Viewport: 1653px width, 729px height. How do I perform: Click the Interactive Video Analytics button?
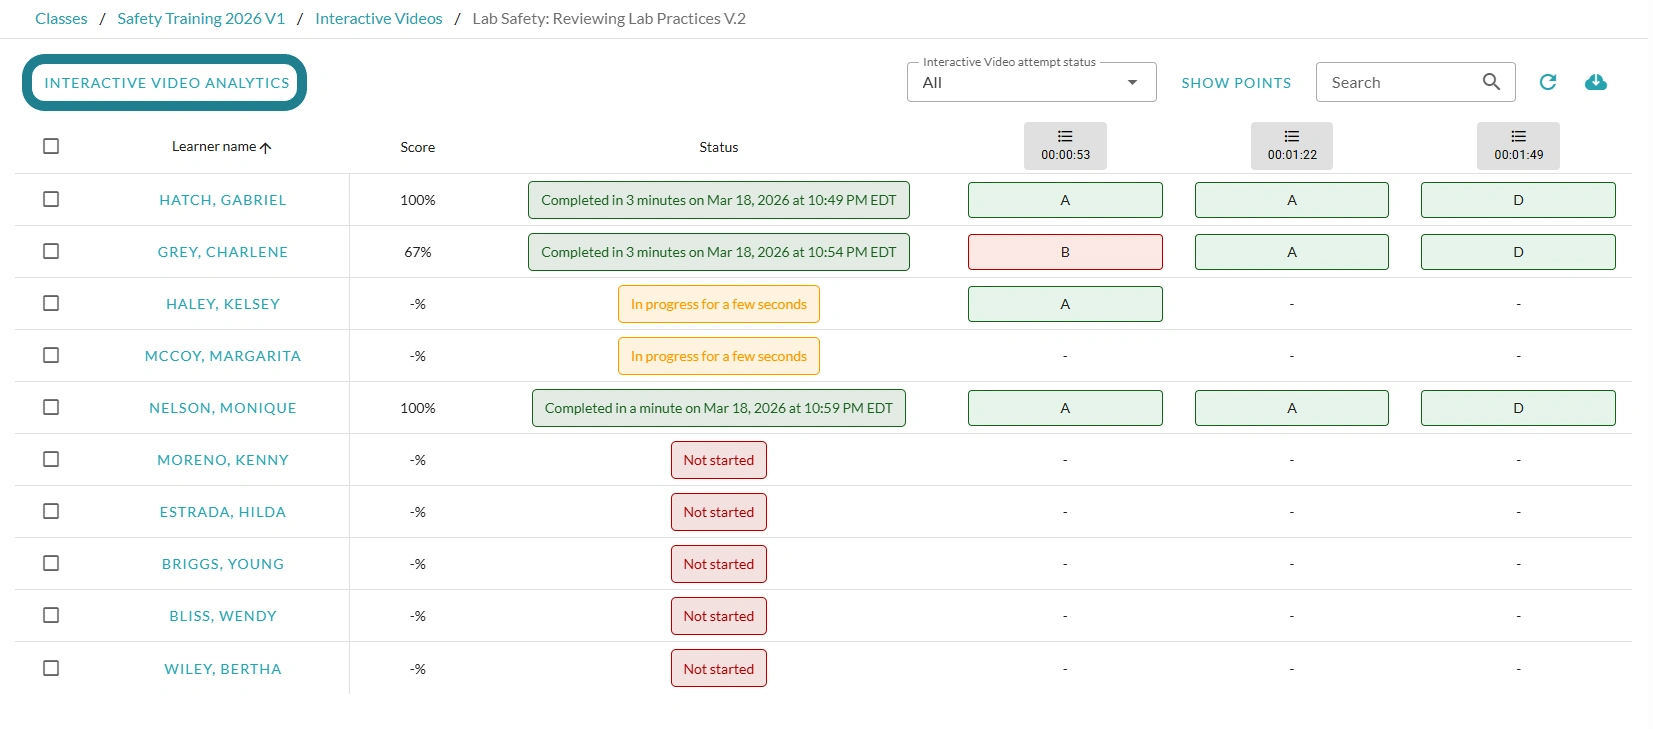[x=165, y=83]
